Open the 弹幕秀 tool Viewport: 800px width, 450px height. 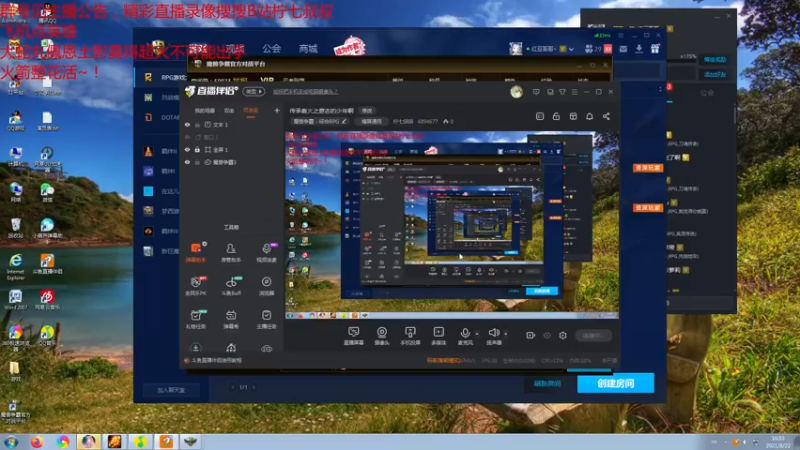(x=231, y=319)
